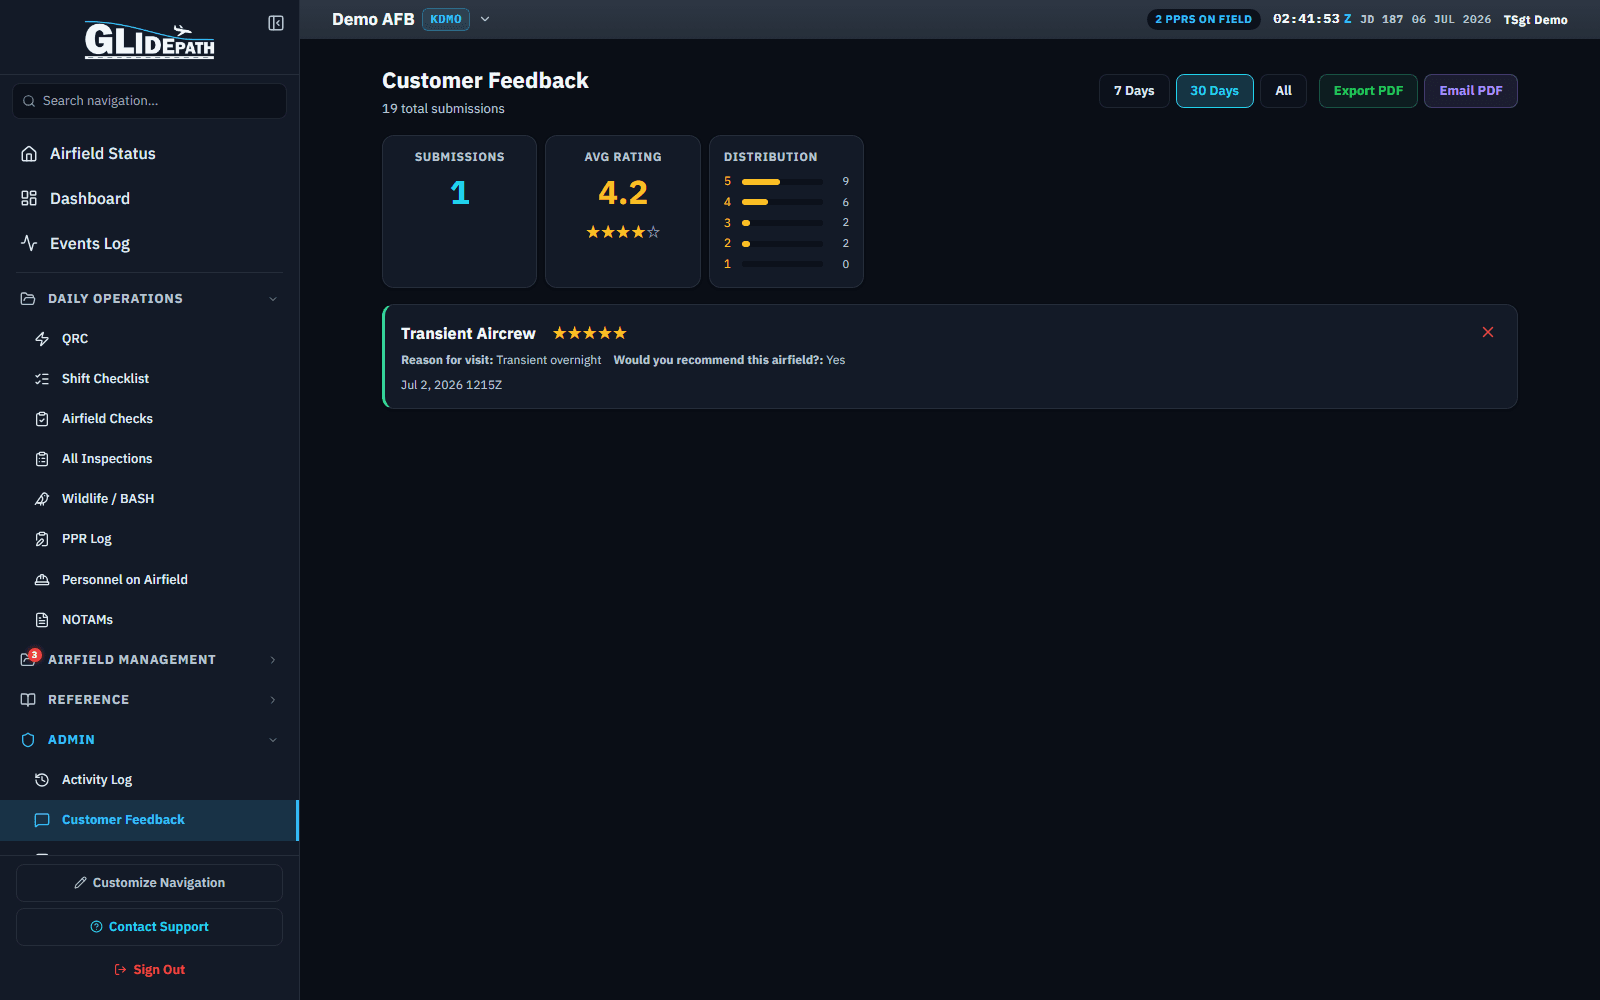Screen dimensions: 1600x1000
Task: Click the Personnel on Airfield hard hat icon
Action: pos(42,580)
